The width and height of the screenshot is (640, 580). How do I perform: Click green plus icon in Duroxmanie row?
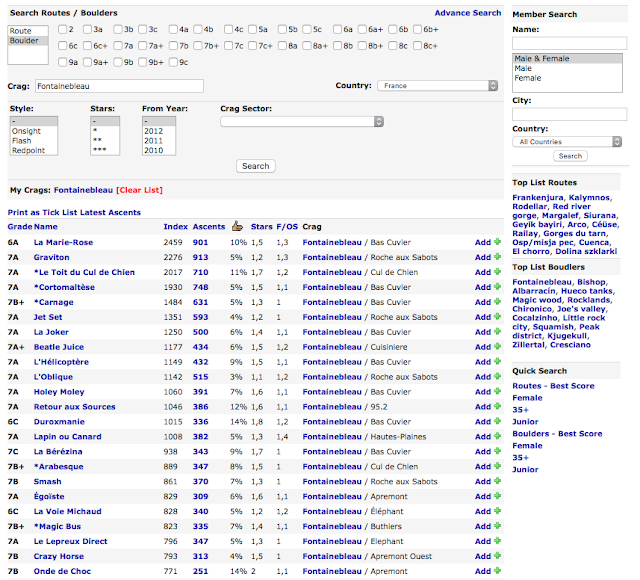[497, 421]
